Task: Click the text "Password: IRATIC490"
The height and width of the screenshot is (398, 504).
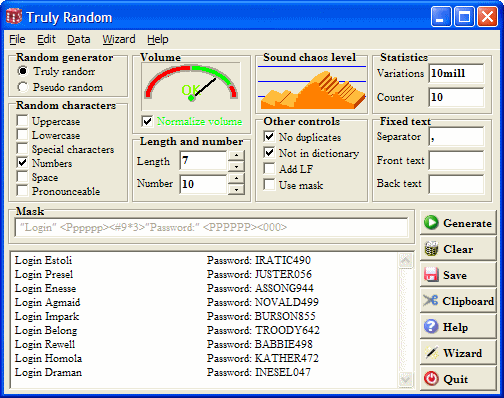Action: (259, 260)
